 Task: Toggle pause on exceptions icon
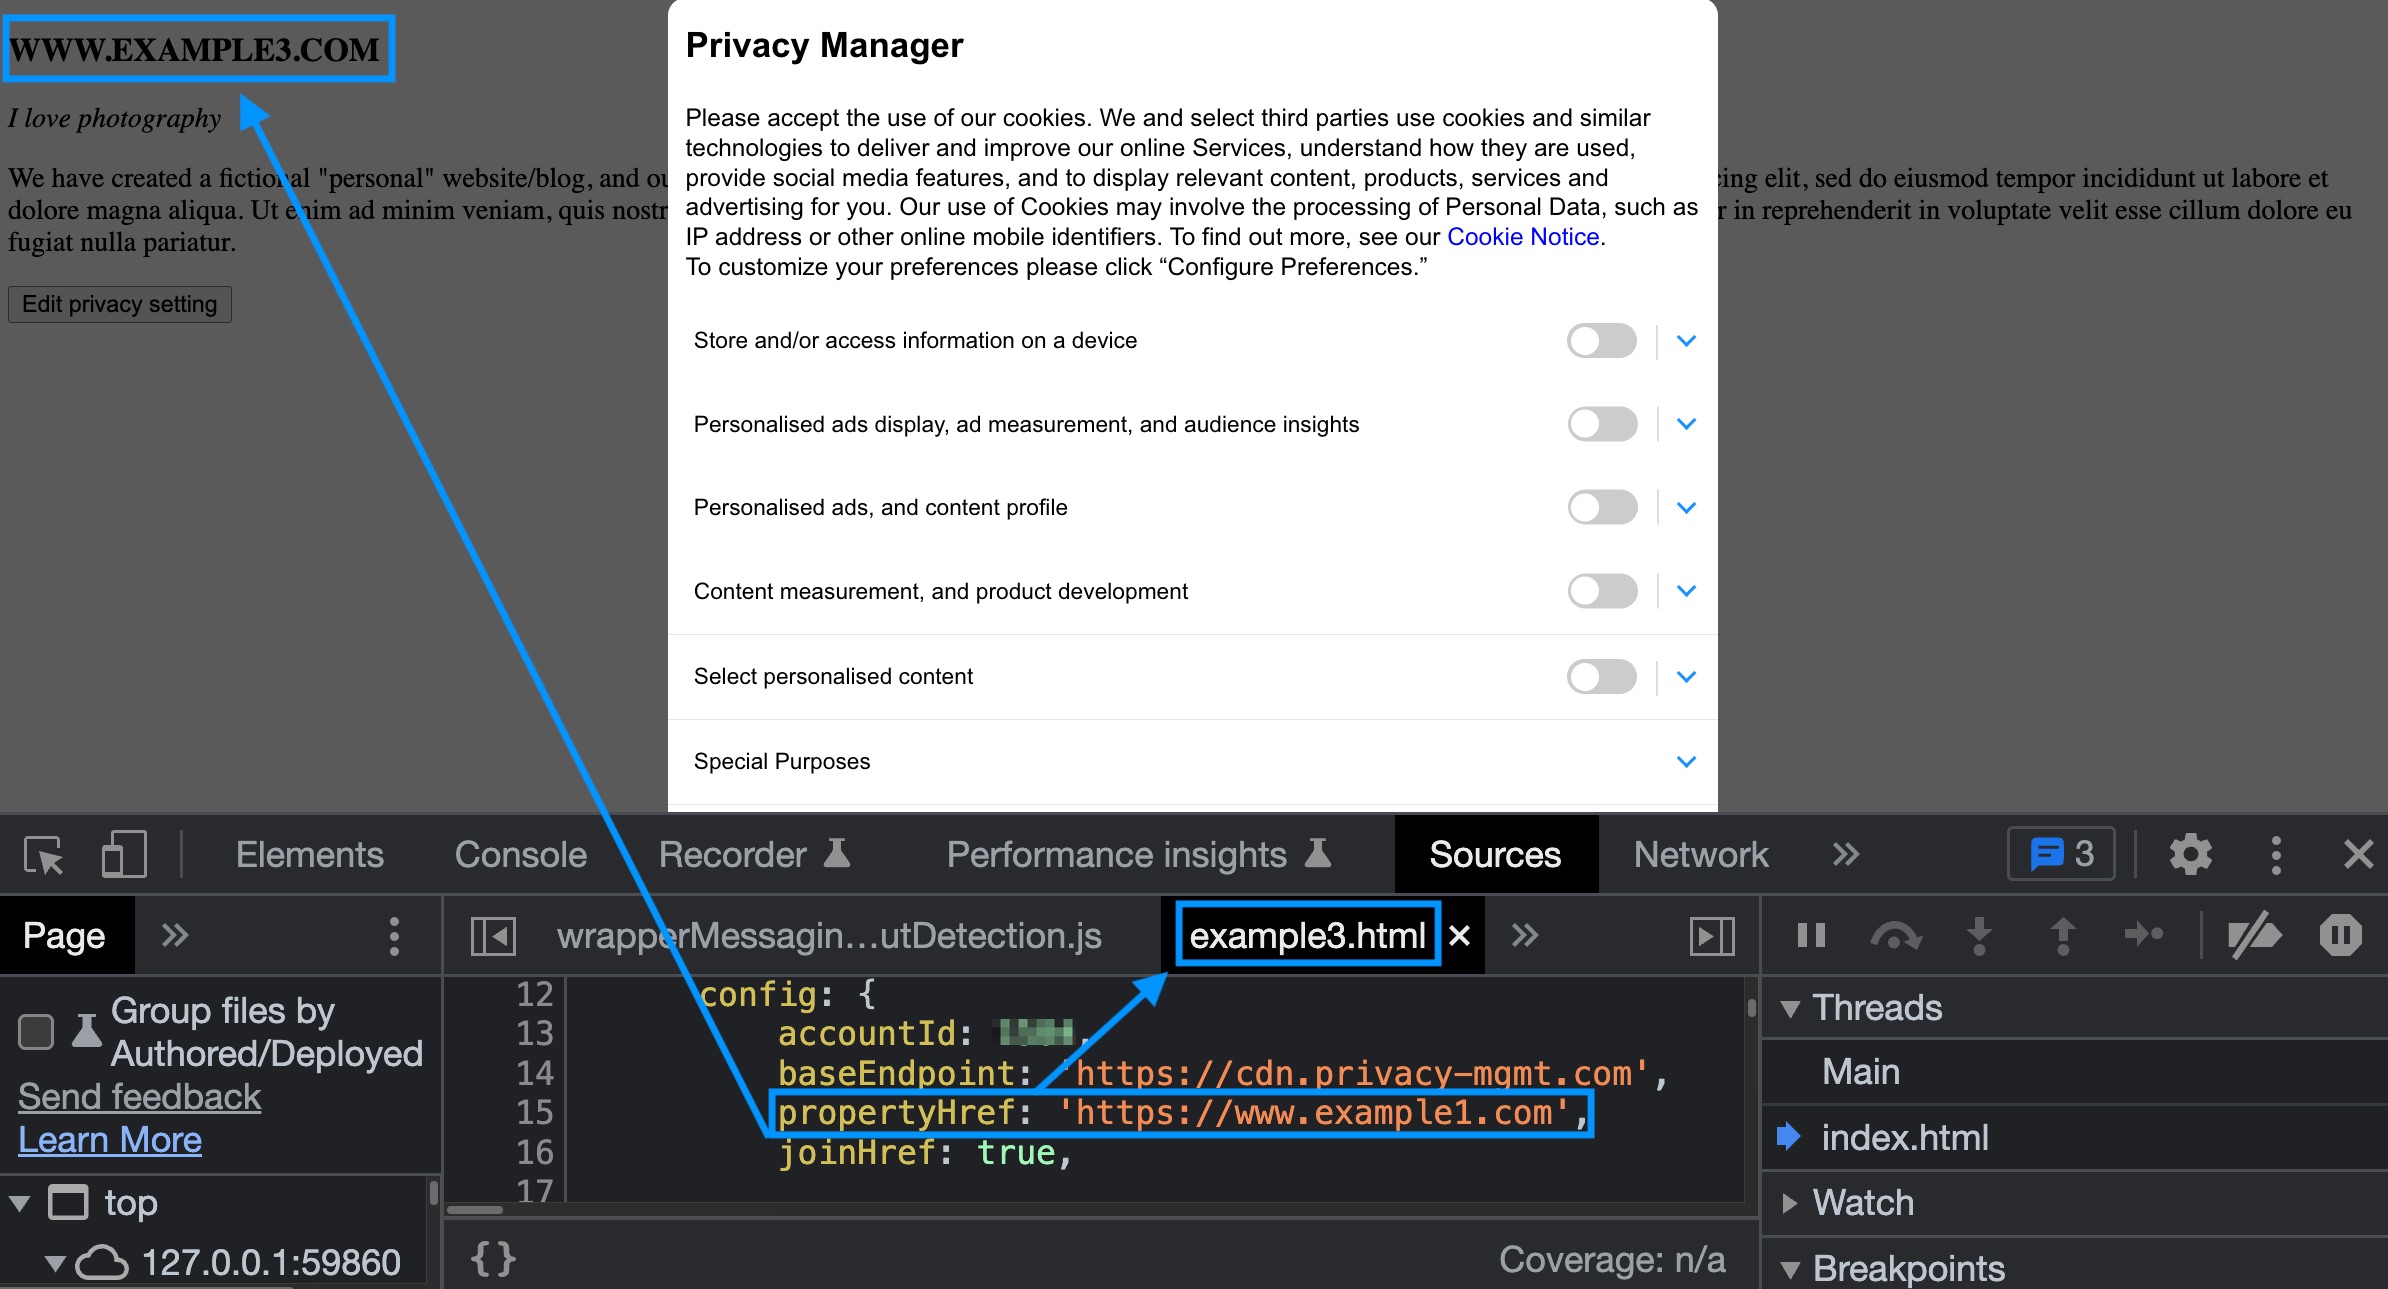[2340, 936]
